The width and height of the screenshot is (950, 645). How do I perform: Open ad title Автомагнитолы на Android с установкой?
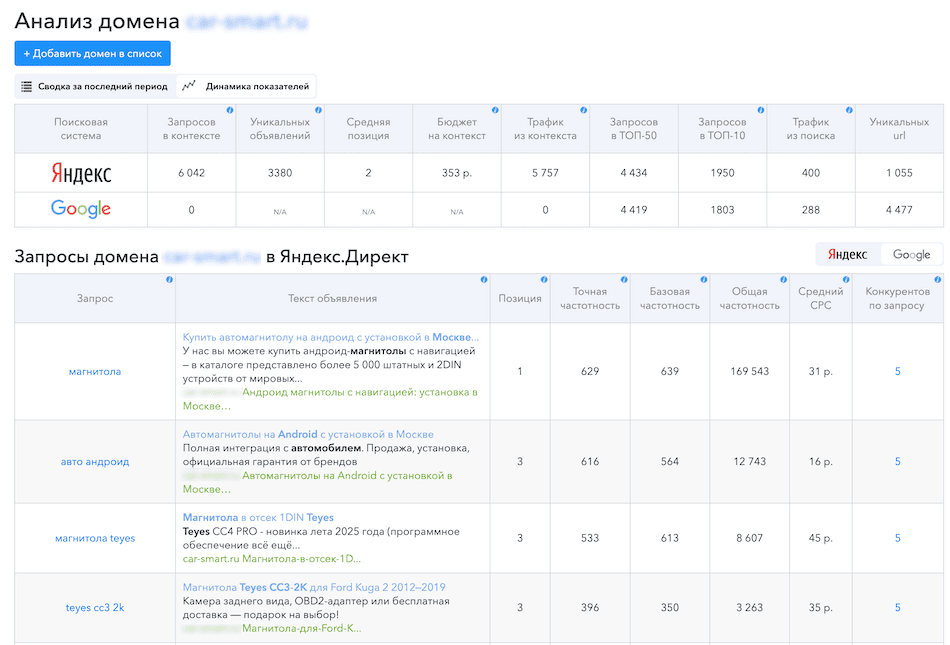click(308, 435)
